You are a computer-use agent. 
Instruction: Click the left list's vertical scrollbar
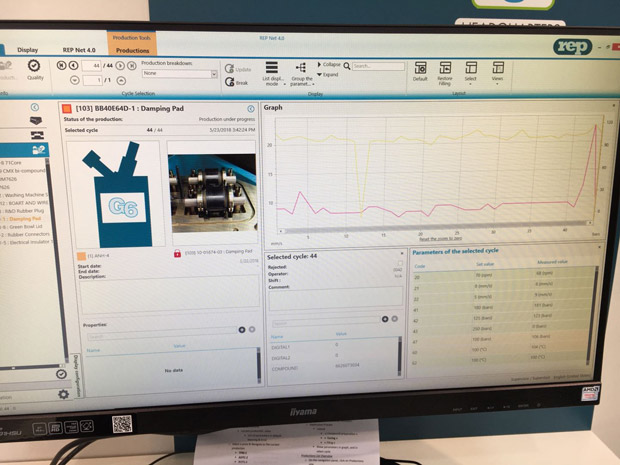(57, 259)
